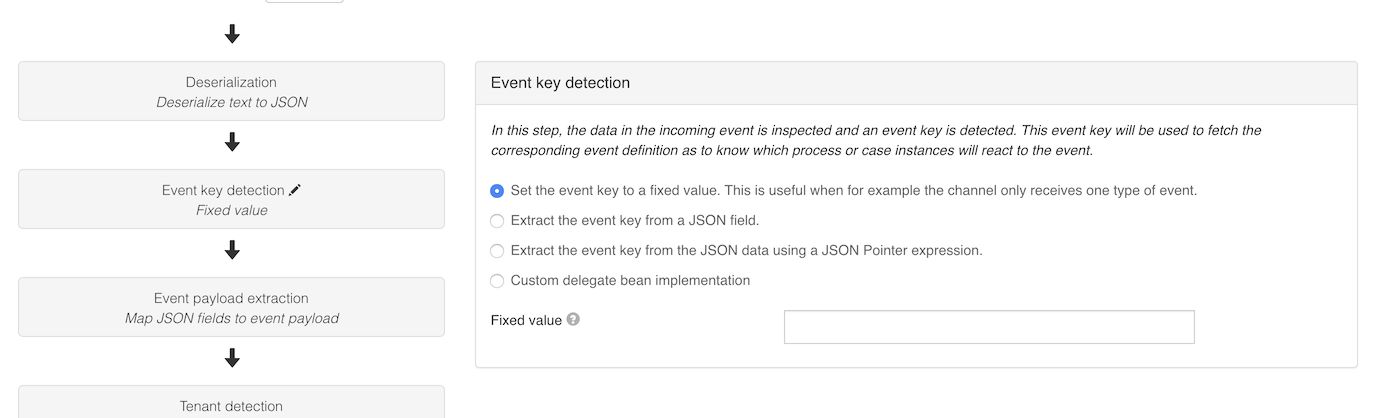Choose 'Extract the event key from a JSON field'
This screenshot has height=418, width=1377.
[x=497, y=221]
